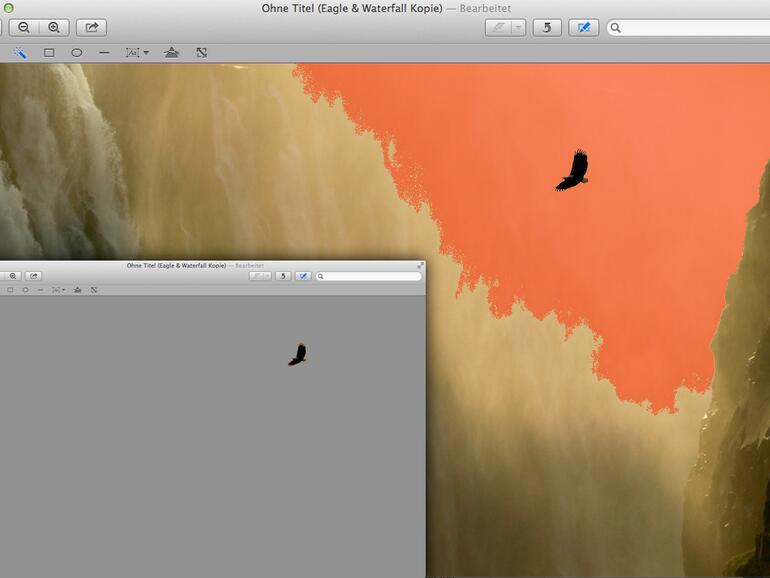The image size is (770, 578).
Task: Select the Instant Alpha magic wand tool
Action: tap(20, 53)
